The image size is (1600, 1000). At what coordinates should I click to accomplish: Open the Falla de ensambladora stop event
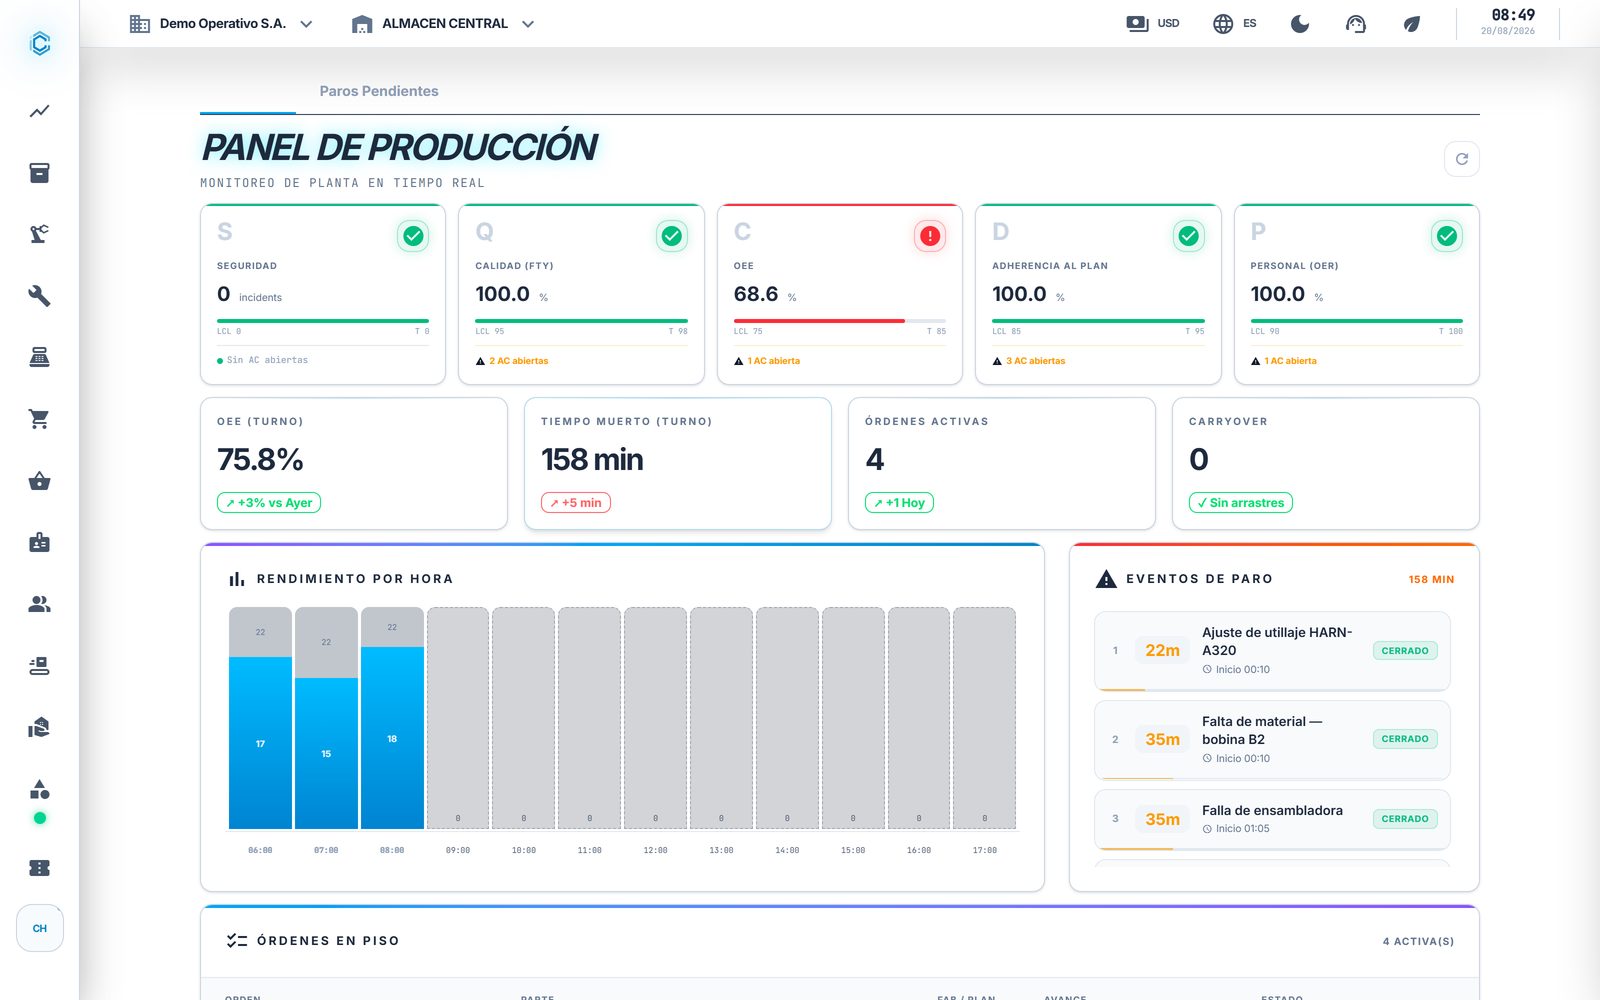coord(1272,819)
